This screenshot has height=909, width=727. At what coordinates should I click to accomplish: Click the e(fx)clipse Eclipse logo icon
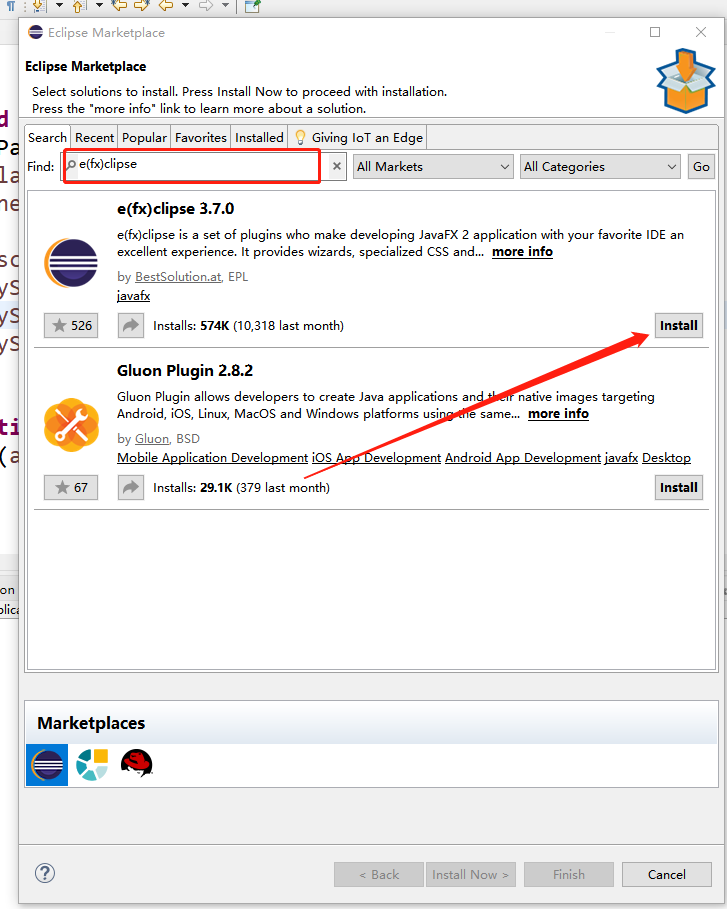(71, 263)
